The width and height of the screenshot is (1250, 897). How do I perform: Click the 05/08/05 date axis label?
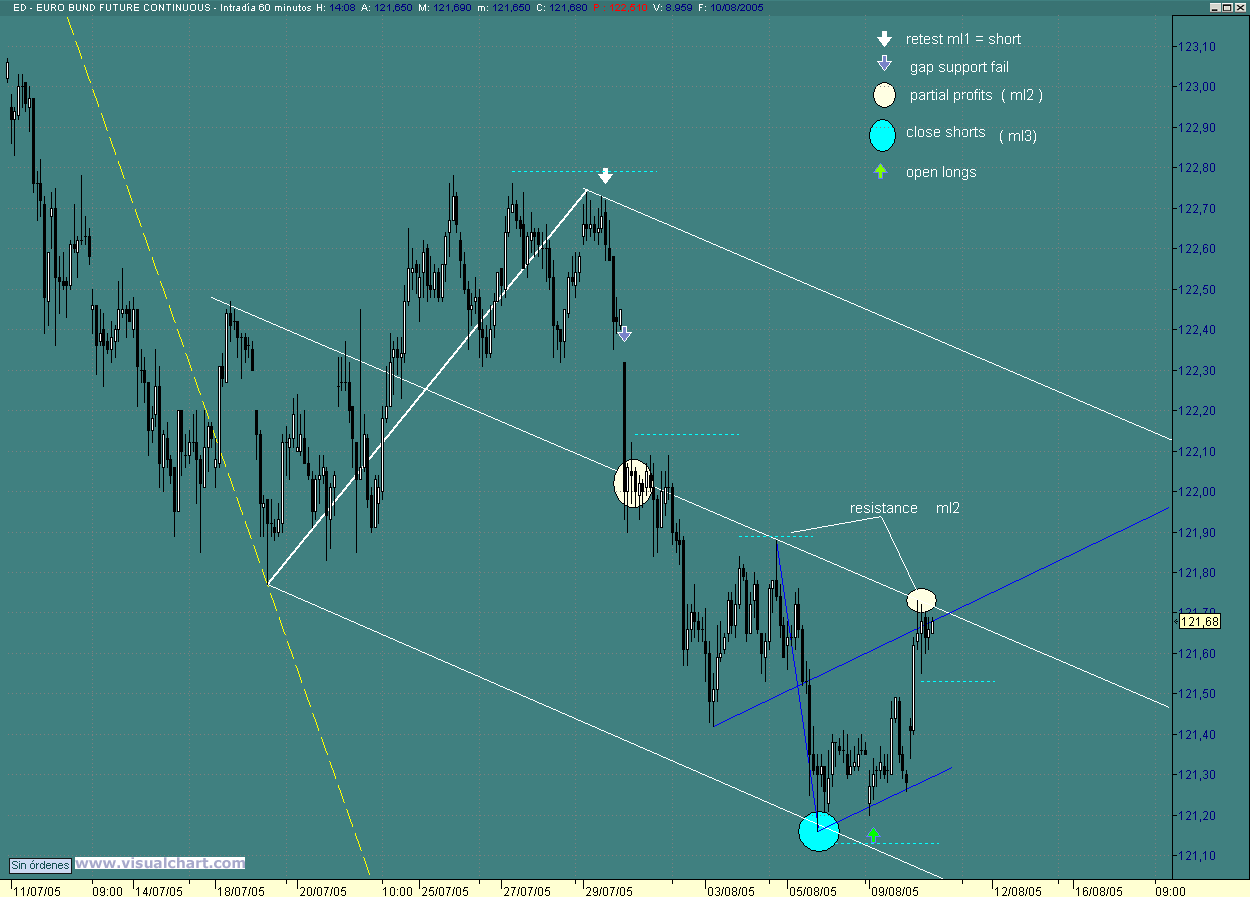812,890
